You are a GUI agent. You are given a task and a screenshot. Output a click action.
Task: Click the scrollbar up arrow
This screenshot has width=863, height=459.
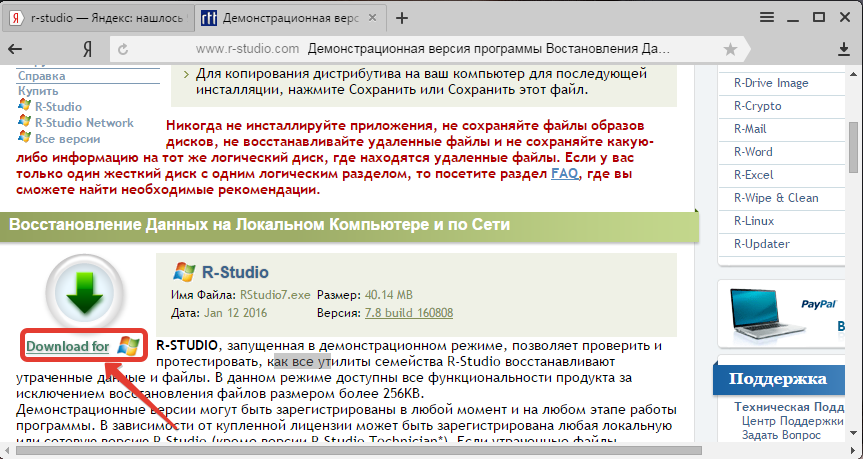(854, 74)
